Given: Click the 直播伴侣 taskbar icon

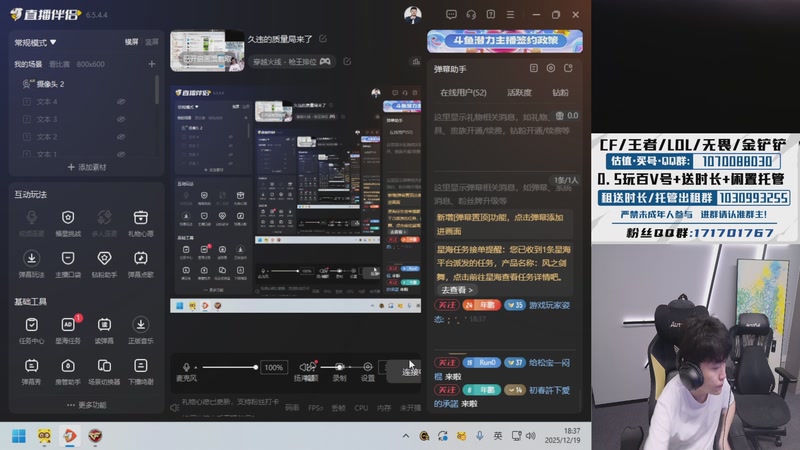Looking at the screenshot, I should point(70,436).
